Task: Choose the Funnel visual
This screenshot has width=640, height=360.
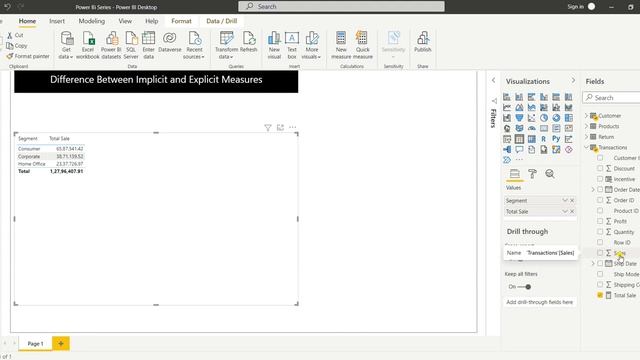Action: coord(519,118)
